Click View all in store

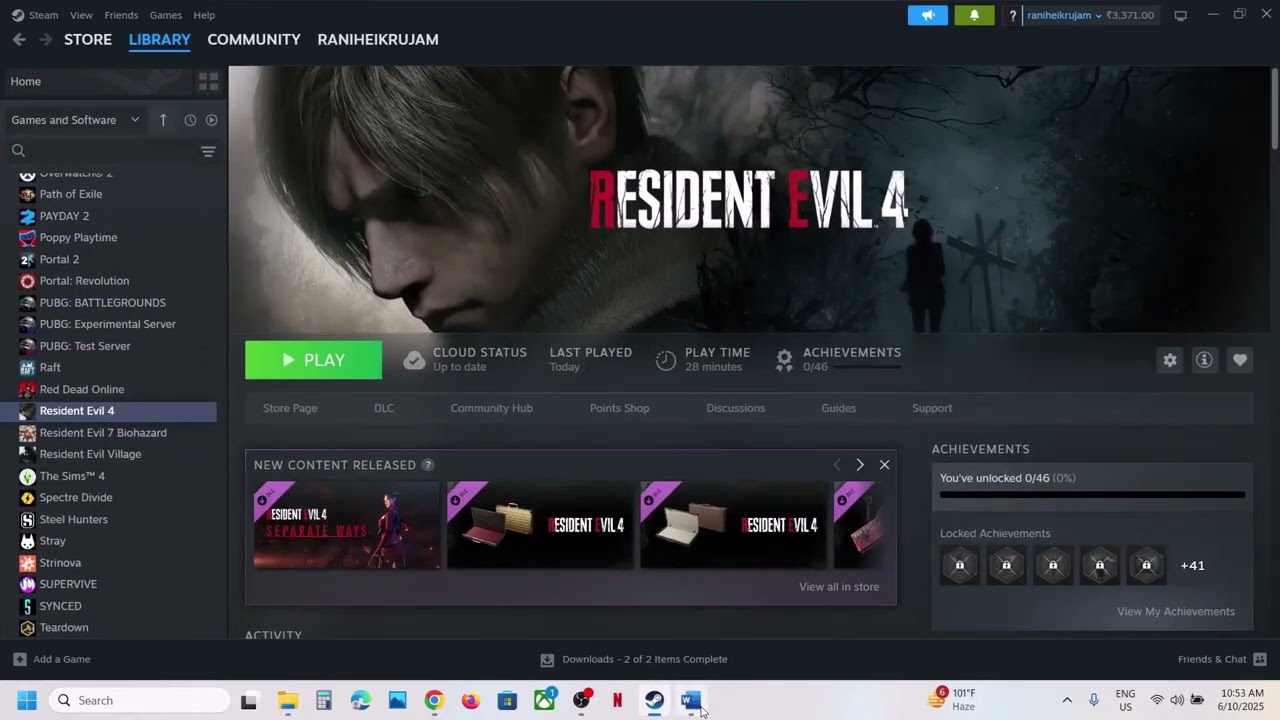point(839,587)
